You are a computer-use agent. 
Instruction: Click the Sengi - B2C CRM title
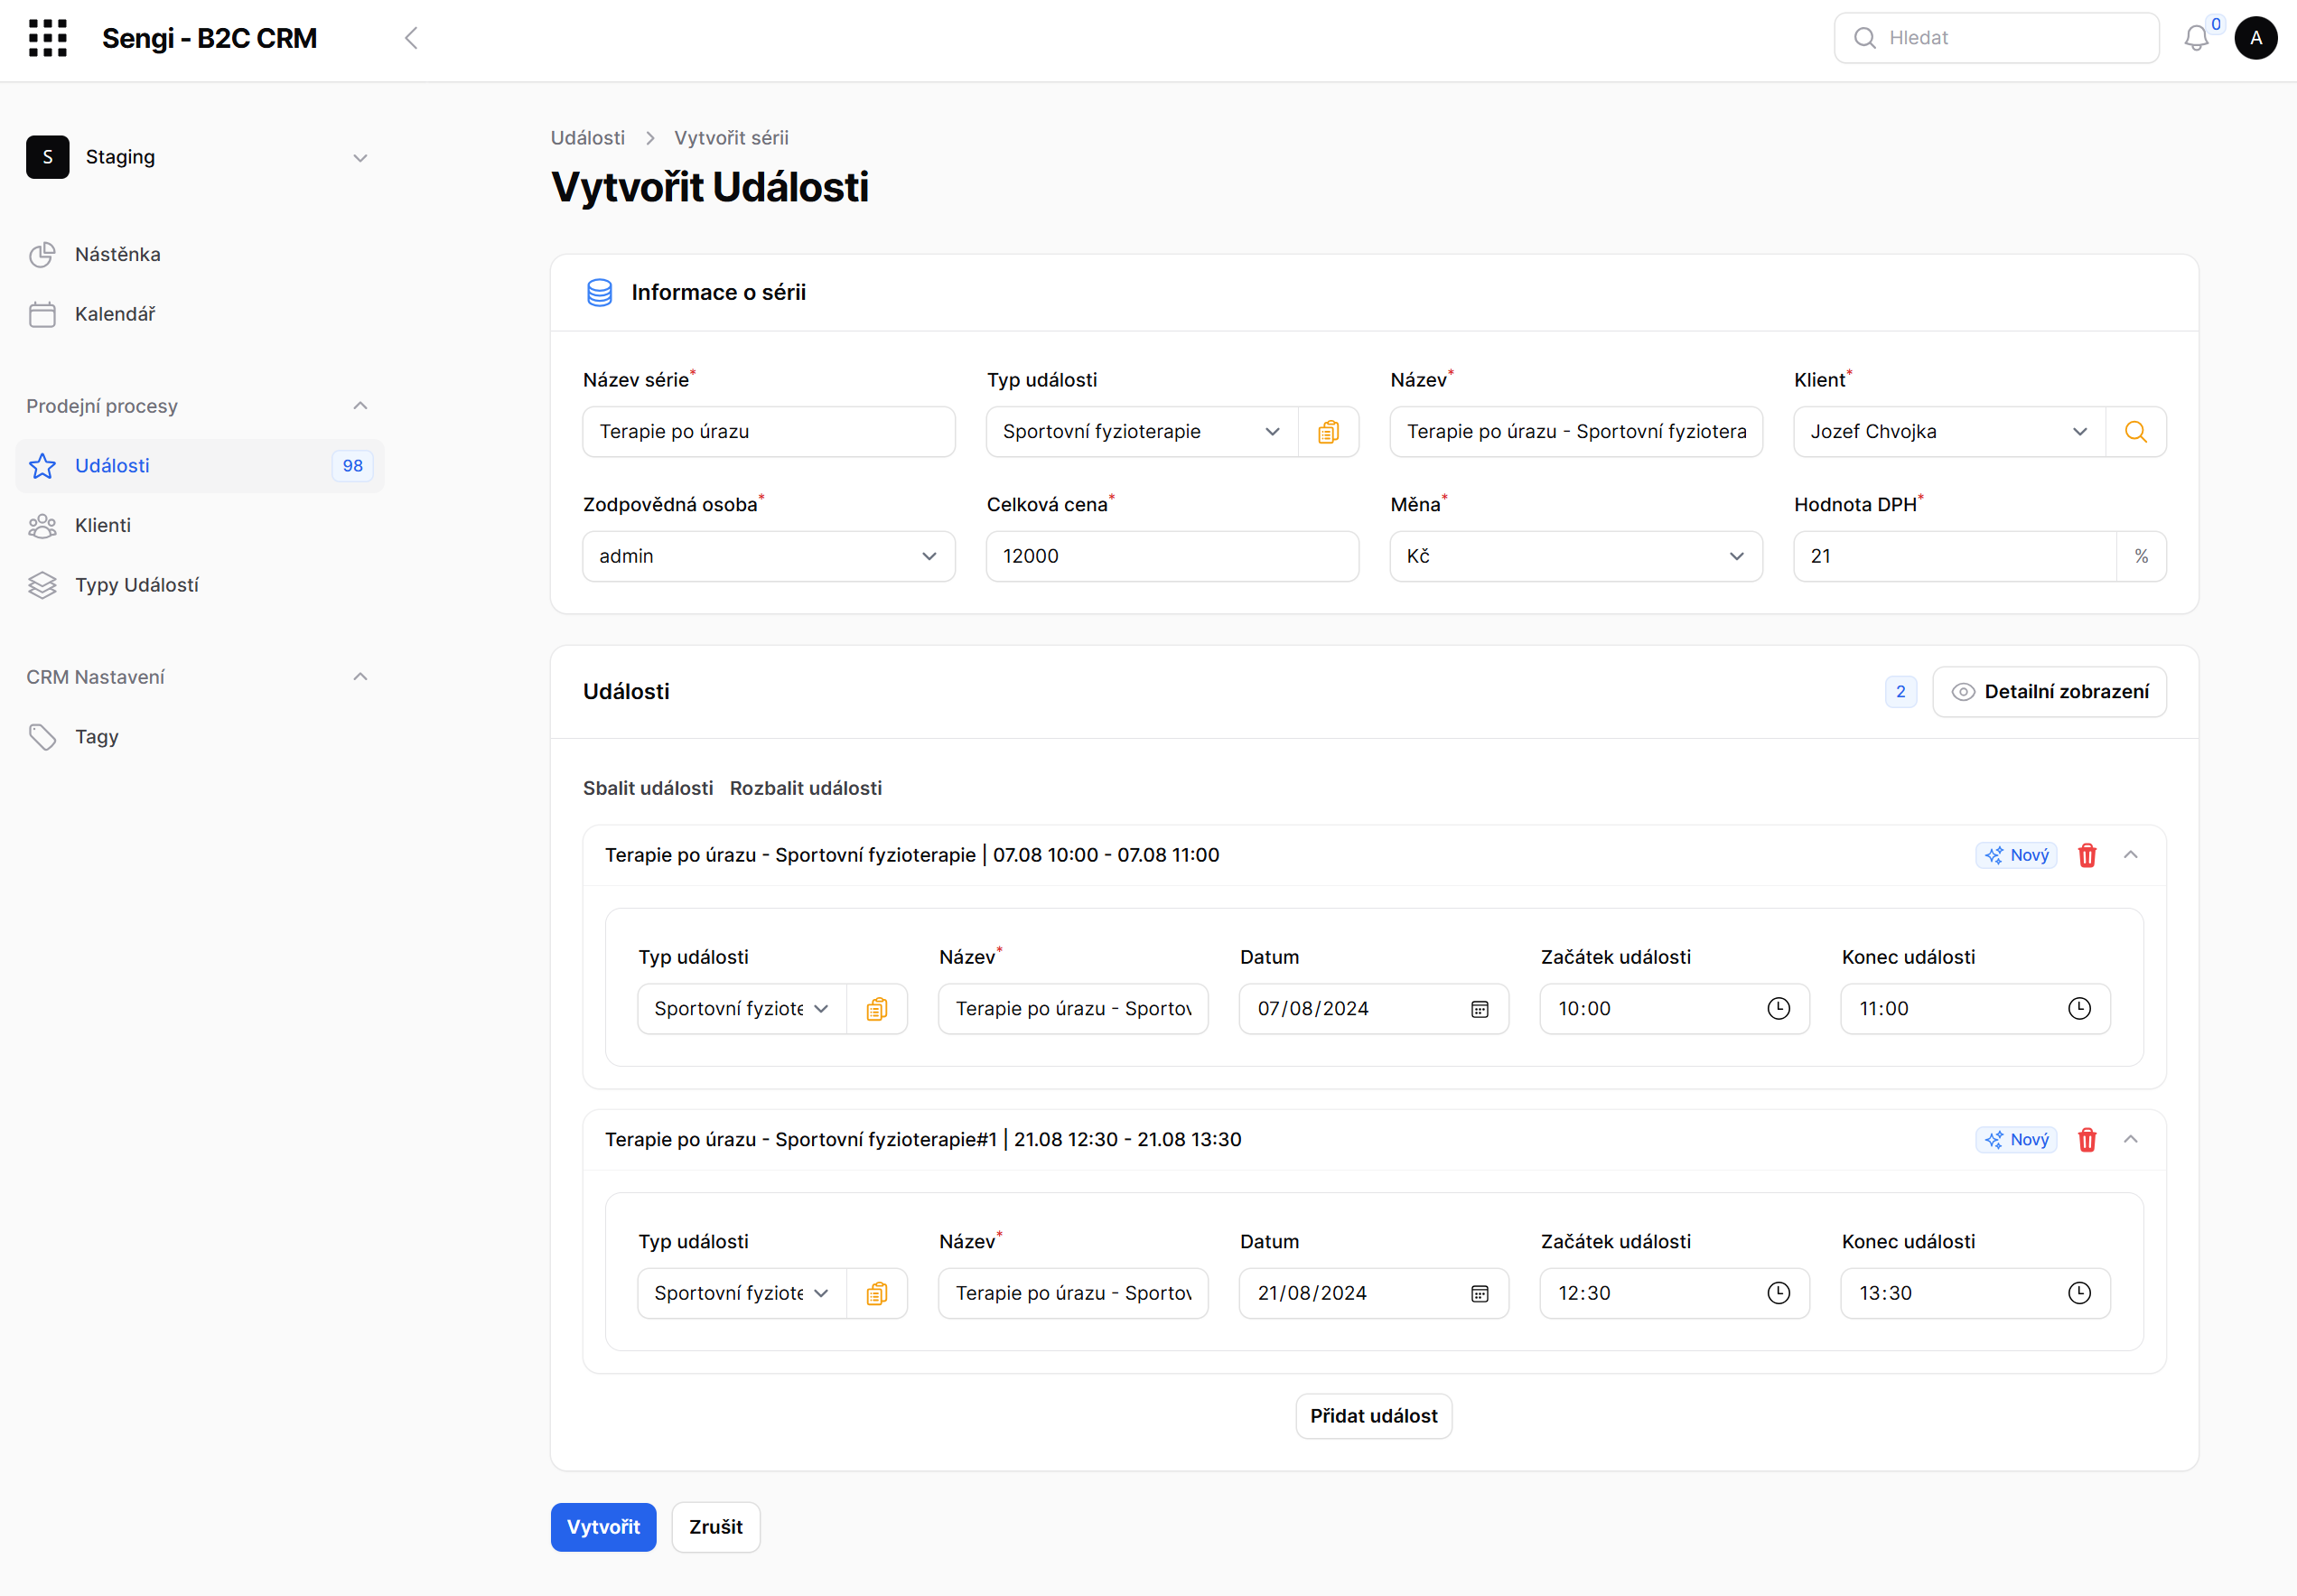[x=210, y=38]
